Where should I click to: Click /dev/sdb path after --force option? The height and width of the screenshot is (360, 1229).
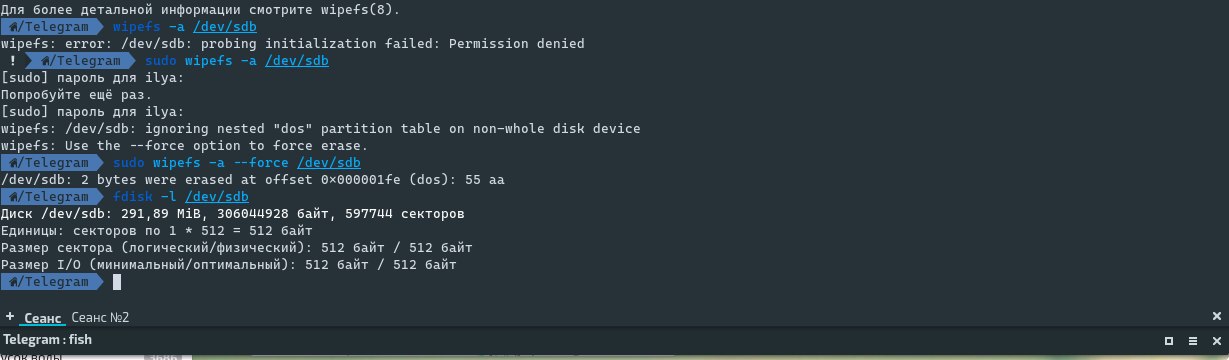tap(330, 163)
